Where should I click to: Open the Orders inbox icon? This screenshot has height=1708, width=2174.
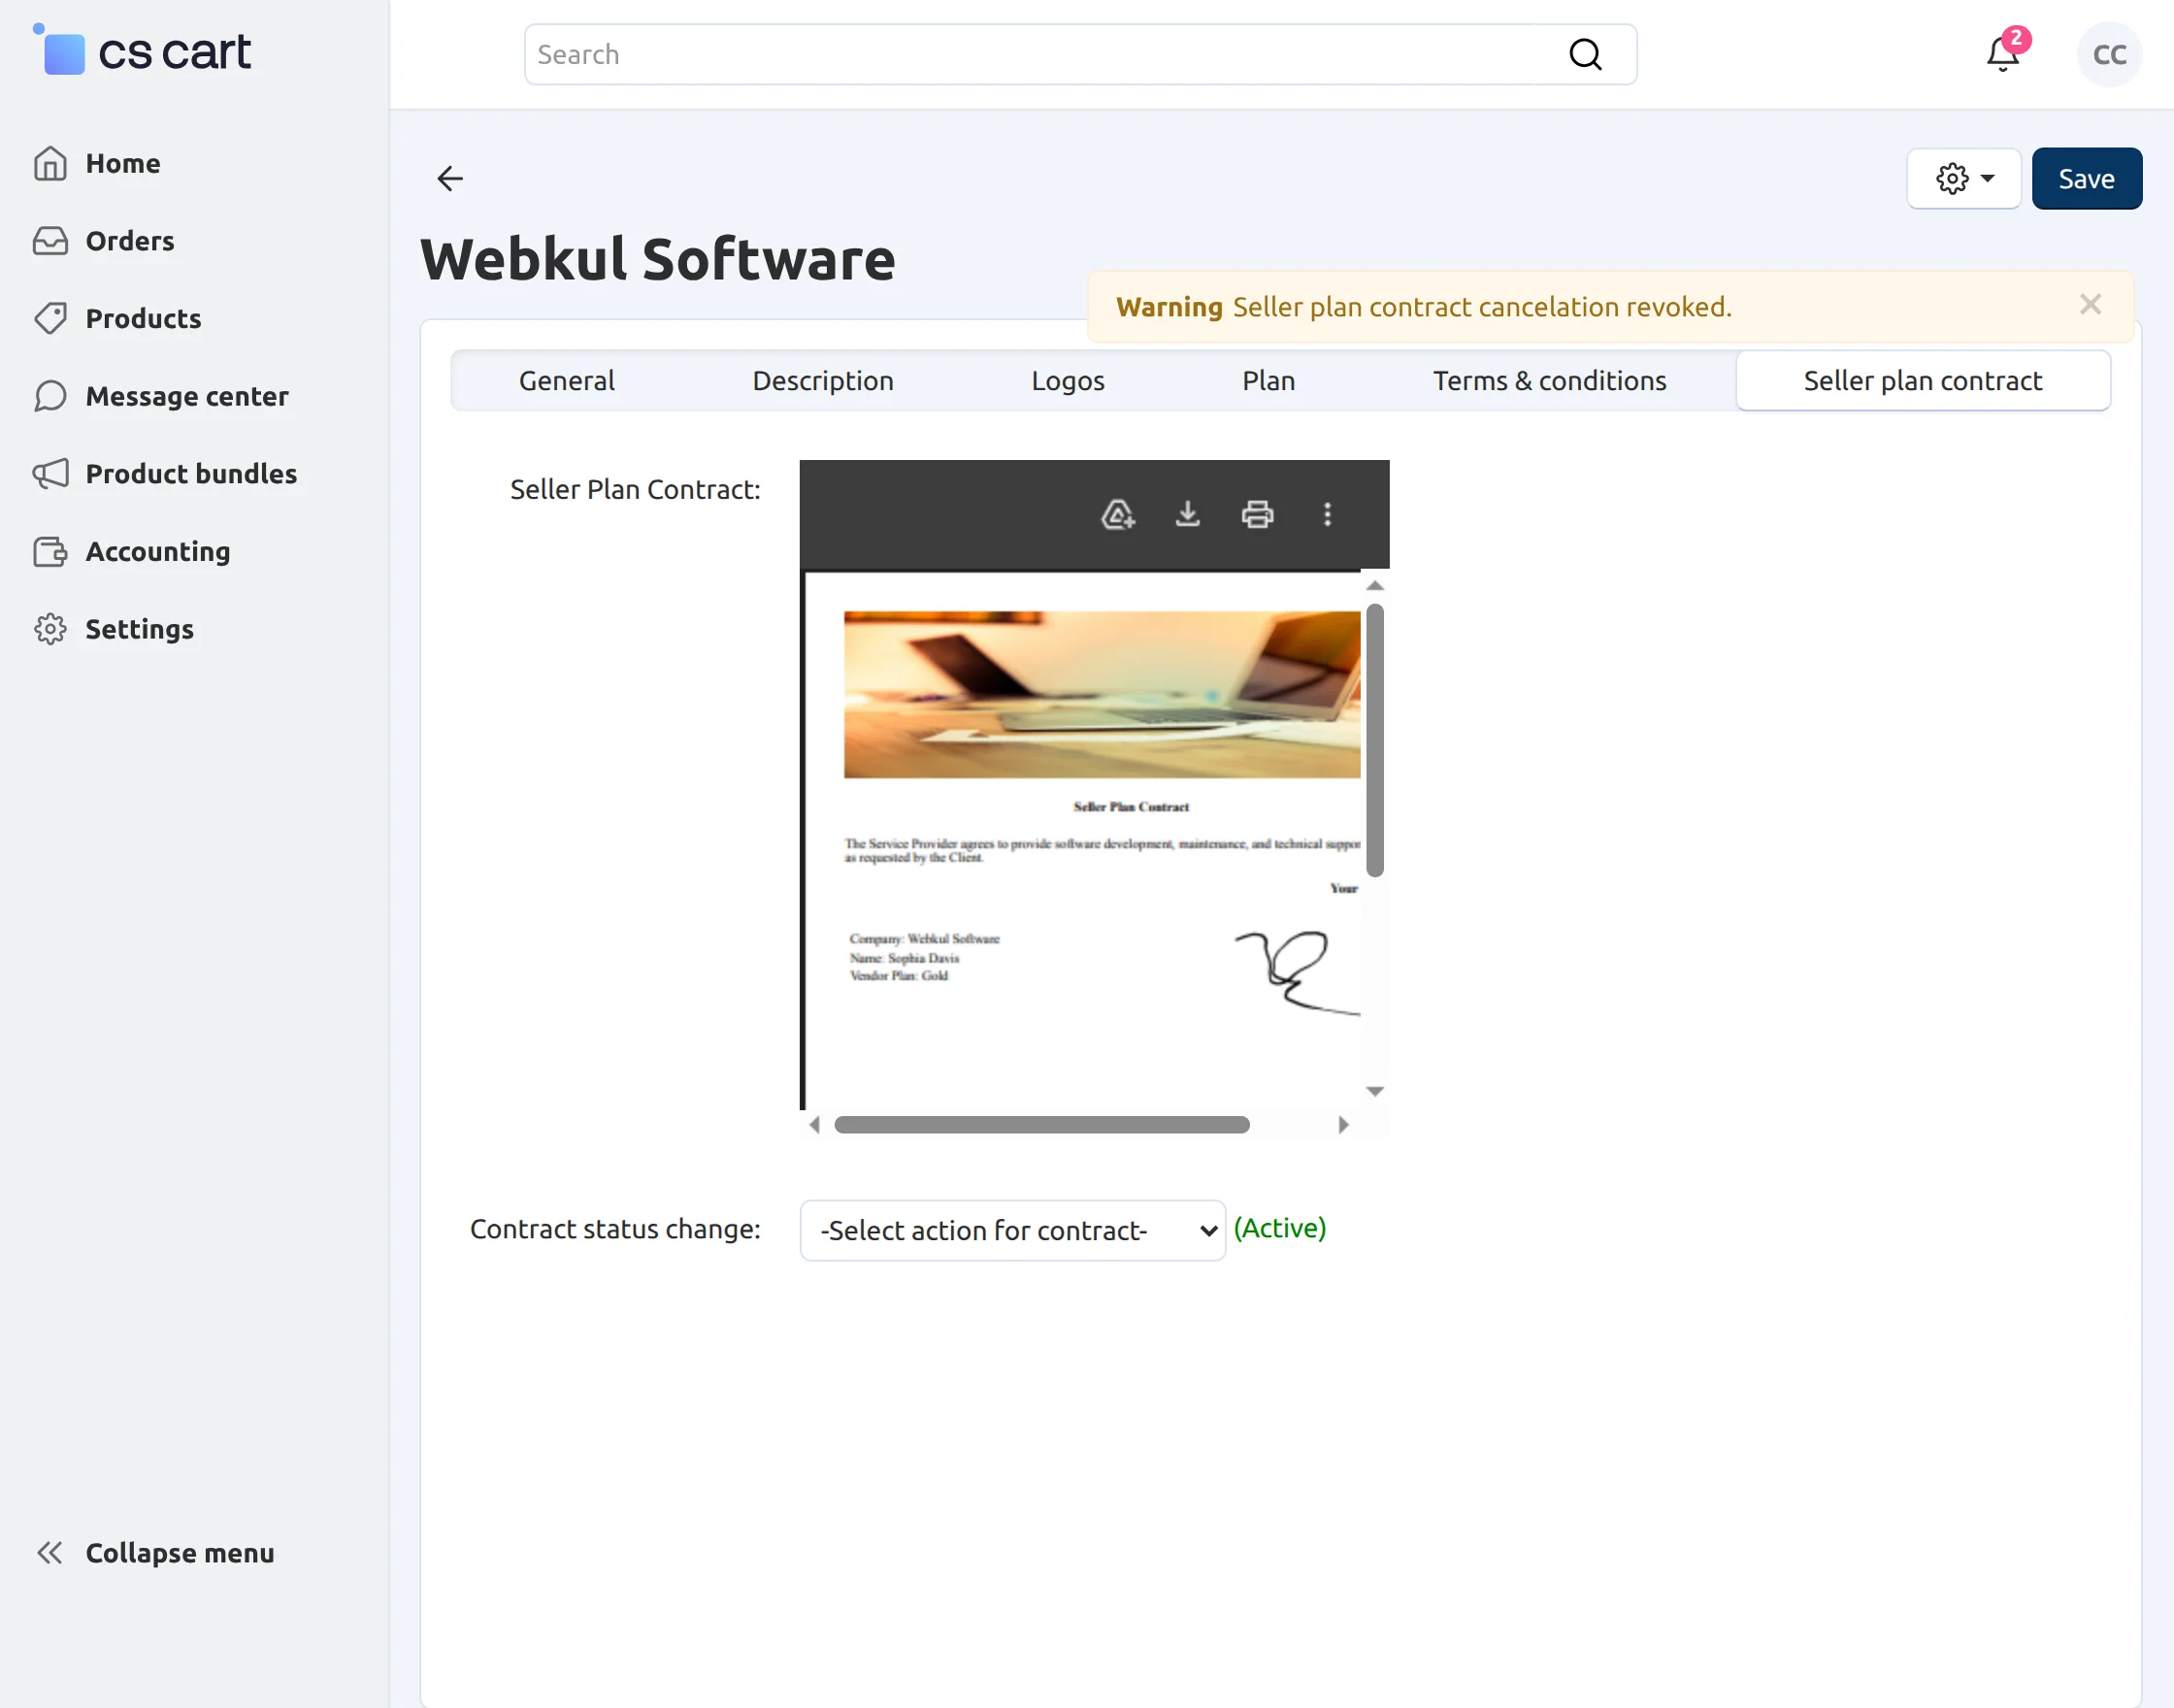(50, 241)
